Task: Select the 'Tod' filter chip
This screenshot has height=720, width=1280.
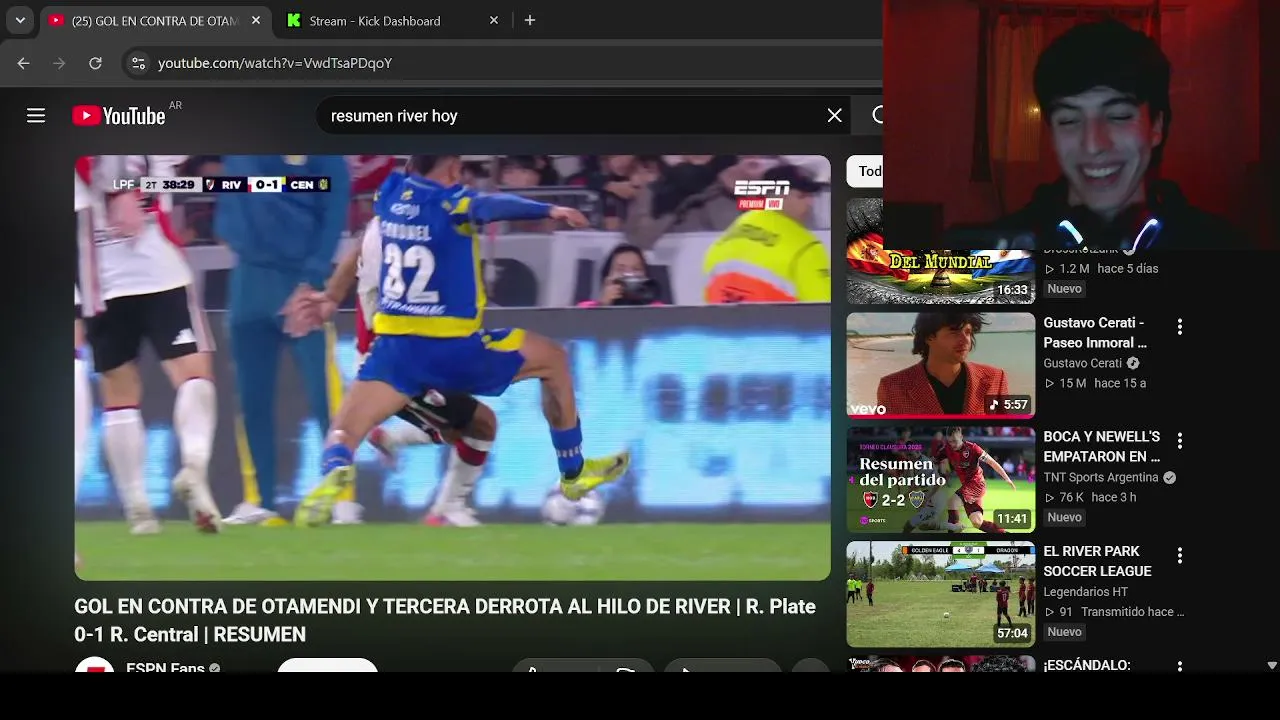Action: tap(866, 171)
